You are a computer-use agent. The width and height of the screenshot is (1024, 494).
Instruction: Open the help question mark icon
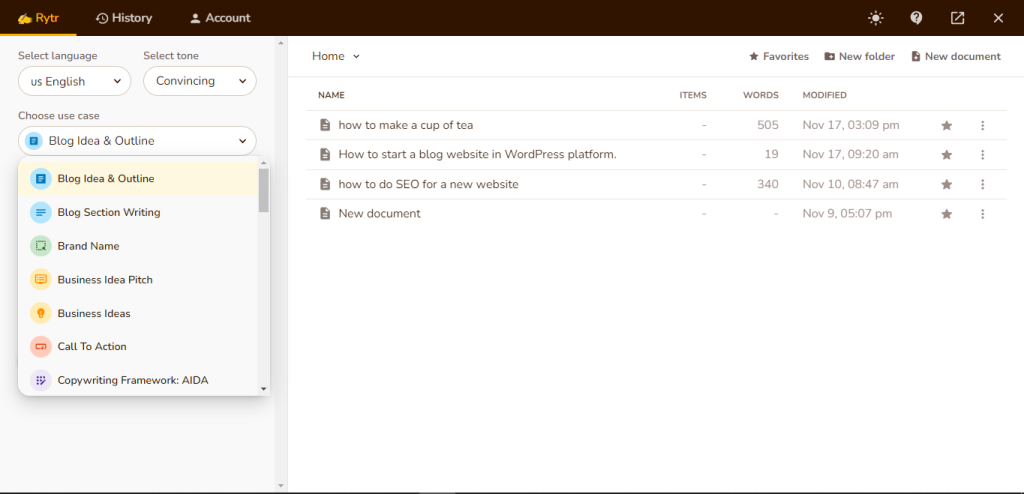pos(916,18)
